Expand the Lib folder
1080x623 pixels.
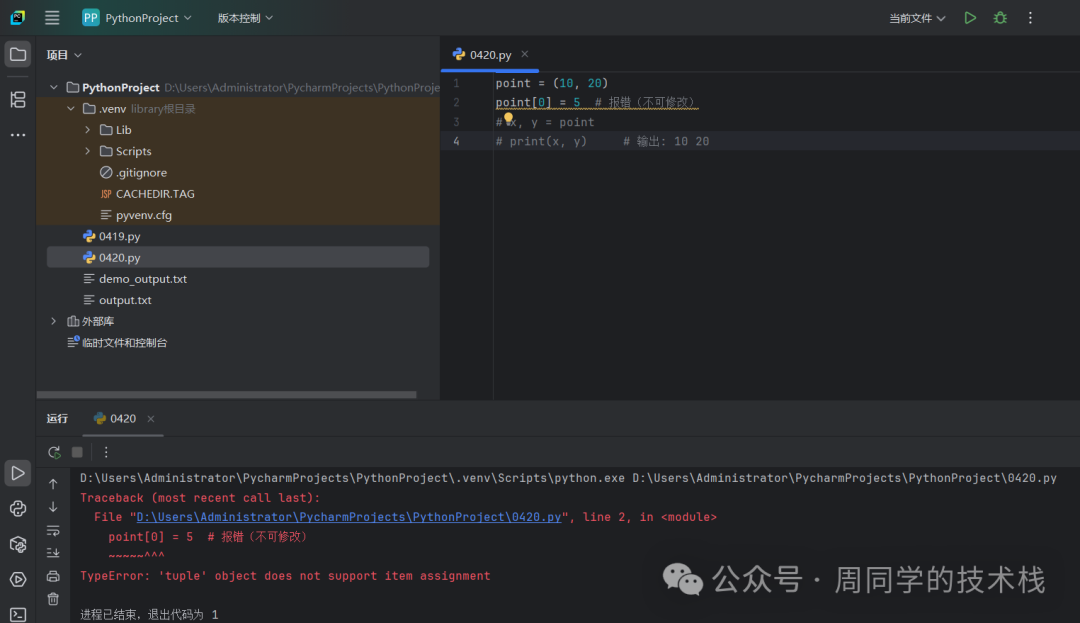(x=88, y=130)
